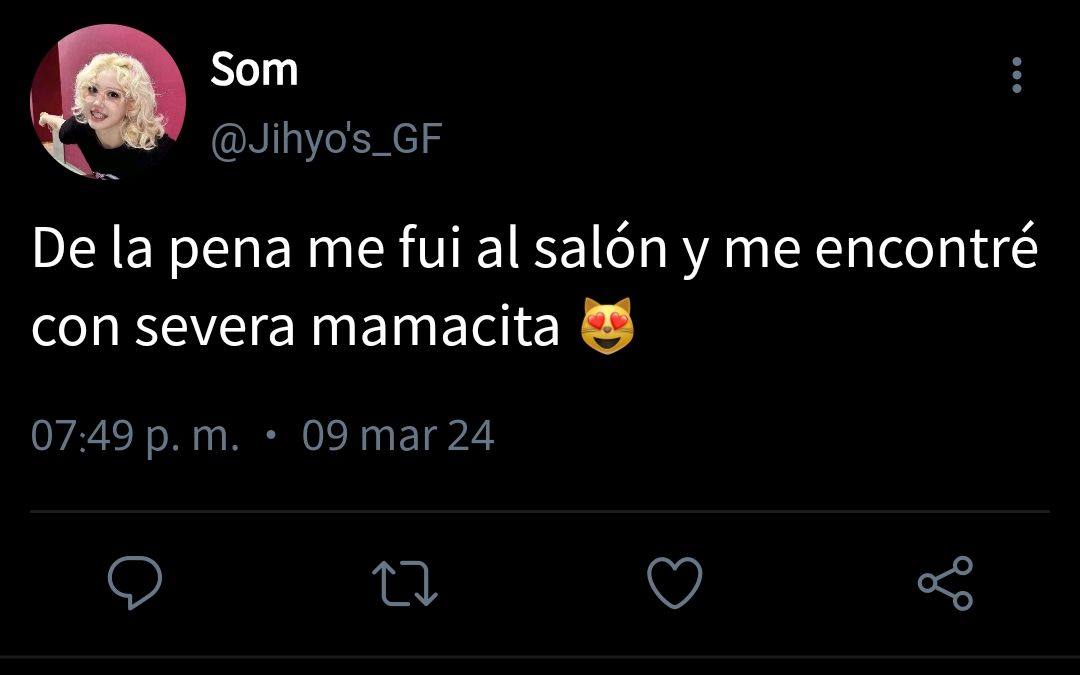Open Som's blonde-haired profile picture

(108, 102)
